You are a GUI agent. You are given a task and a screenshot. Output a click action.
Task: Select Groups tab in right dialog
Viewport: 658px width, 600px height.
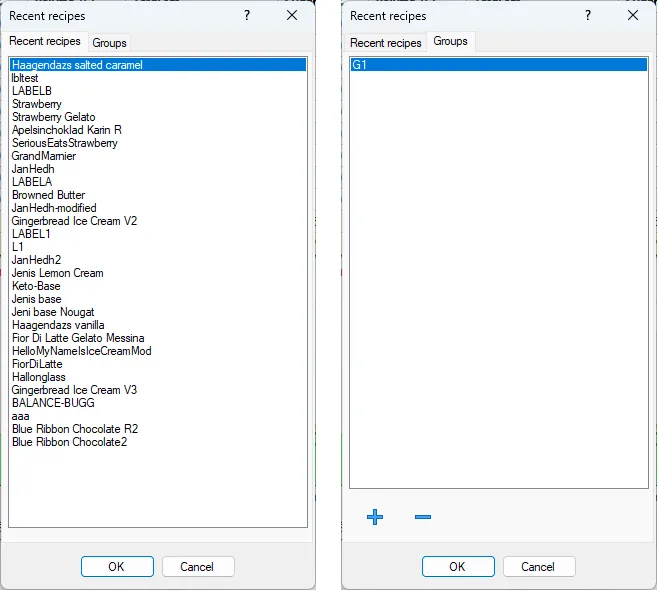tap(450, 41)
